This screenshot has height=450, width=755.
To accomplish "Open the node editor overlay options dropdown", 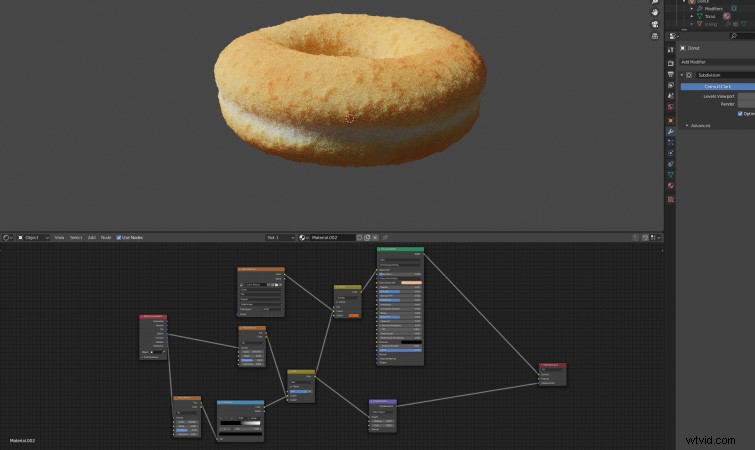I will point(656,237).
